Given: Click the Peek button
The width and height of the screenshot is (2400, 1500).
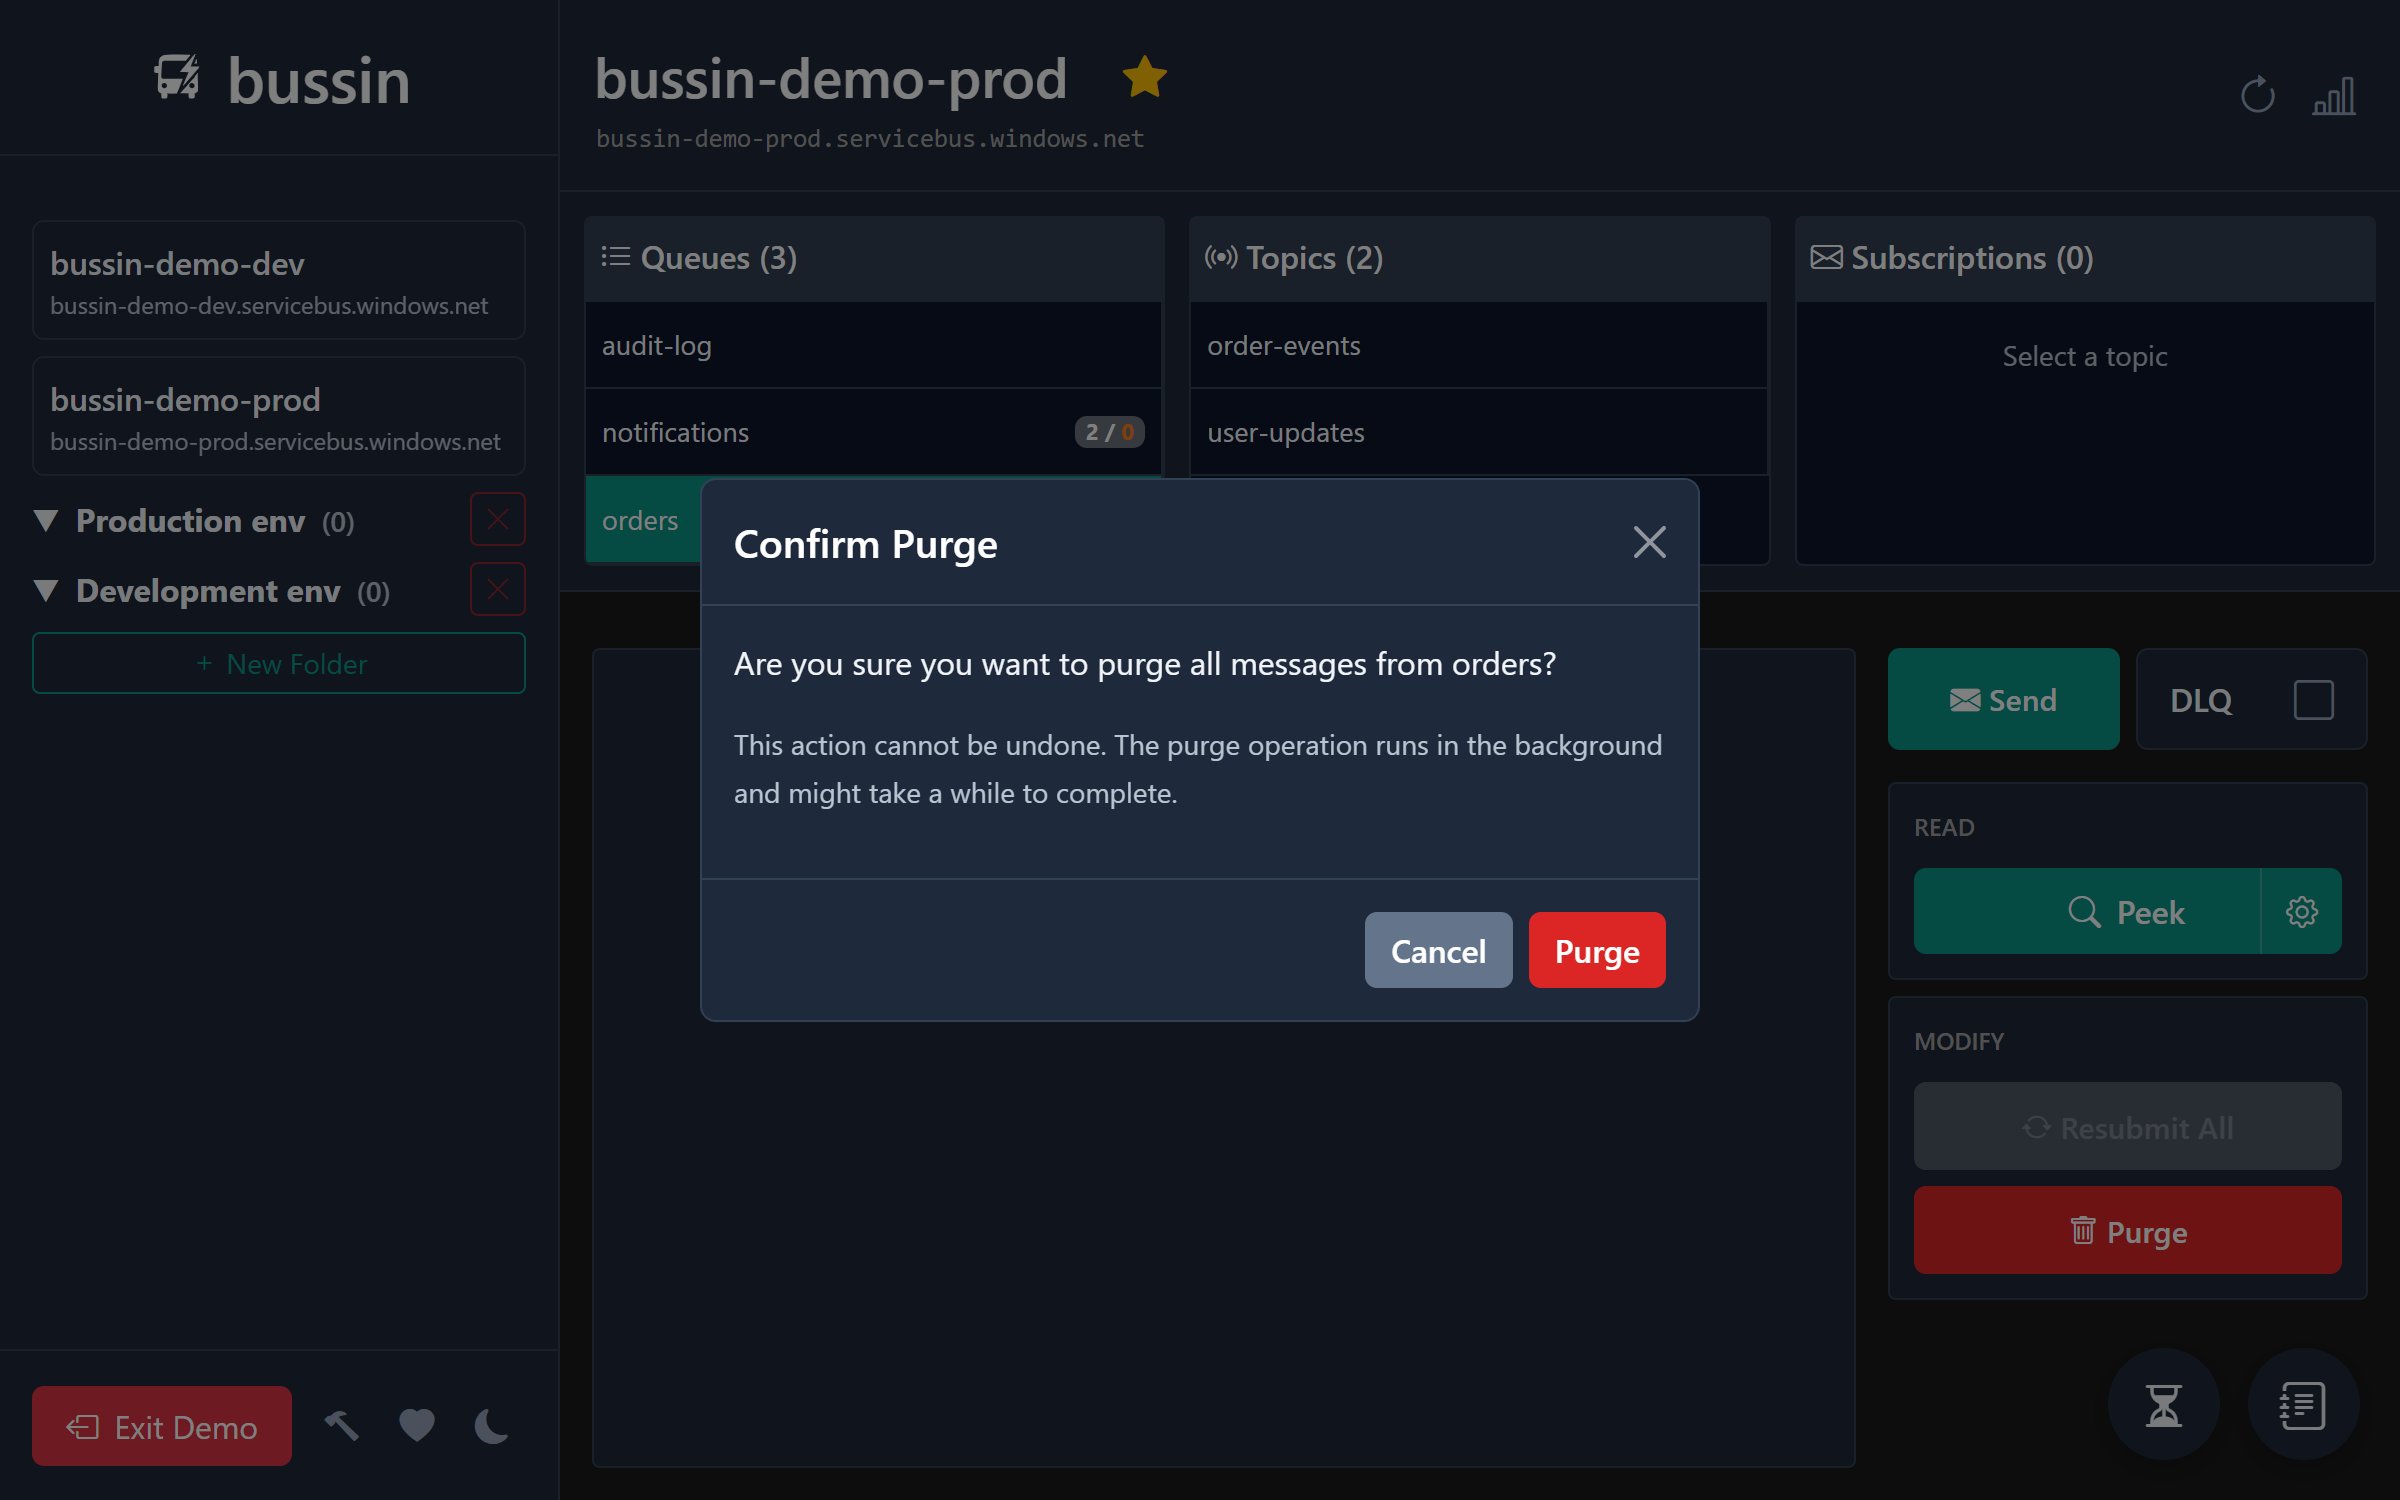Looking at the screenshot, I should [x=2086, y=911].
